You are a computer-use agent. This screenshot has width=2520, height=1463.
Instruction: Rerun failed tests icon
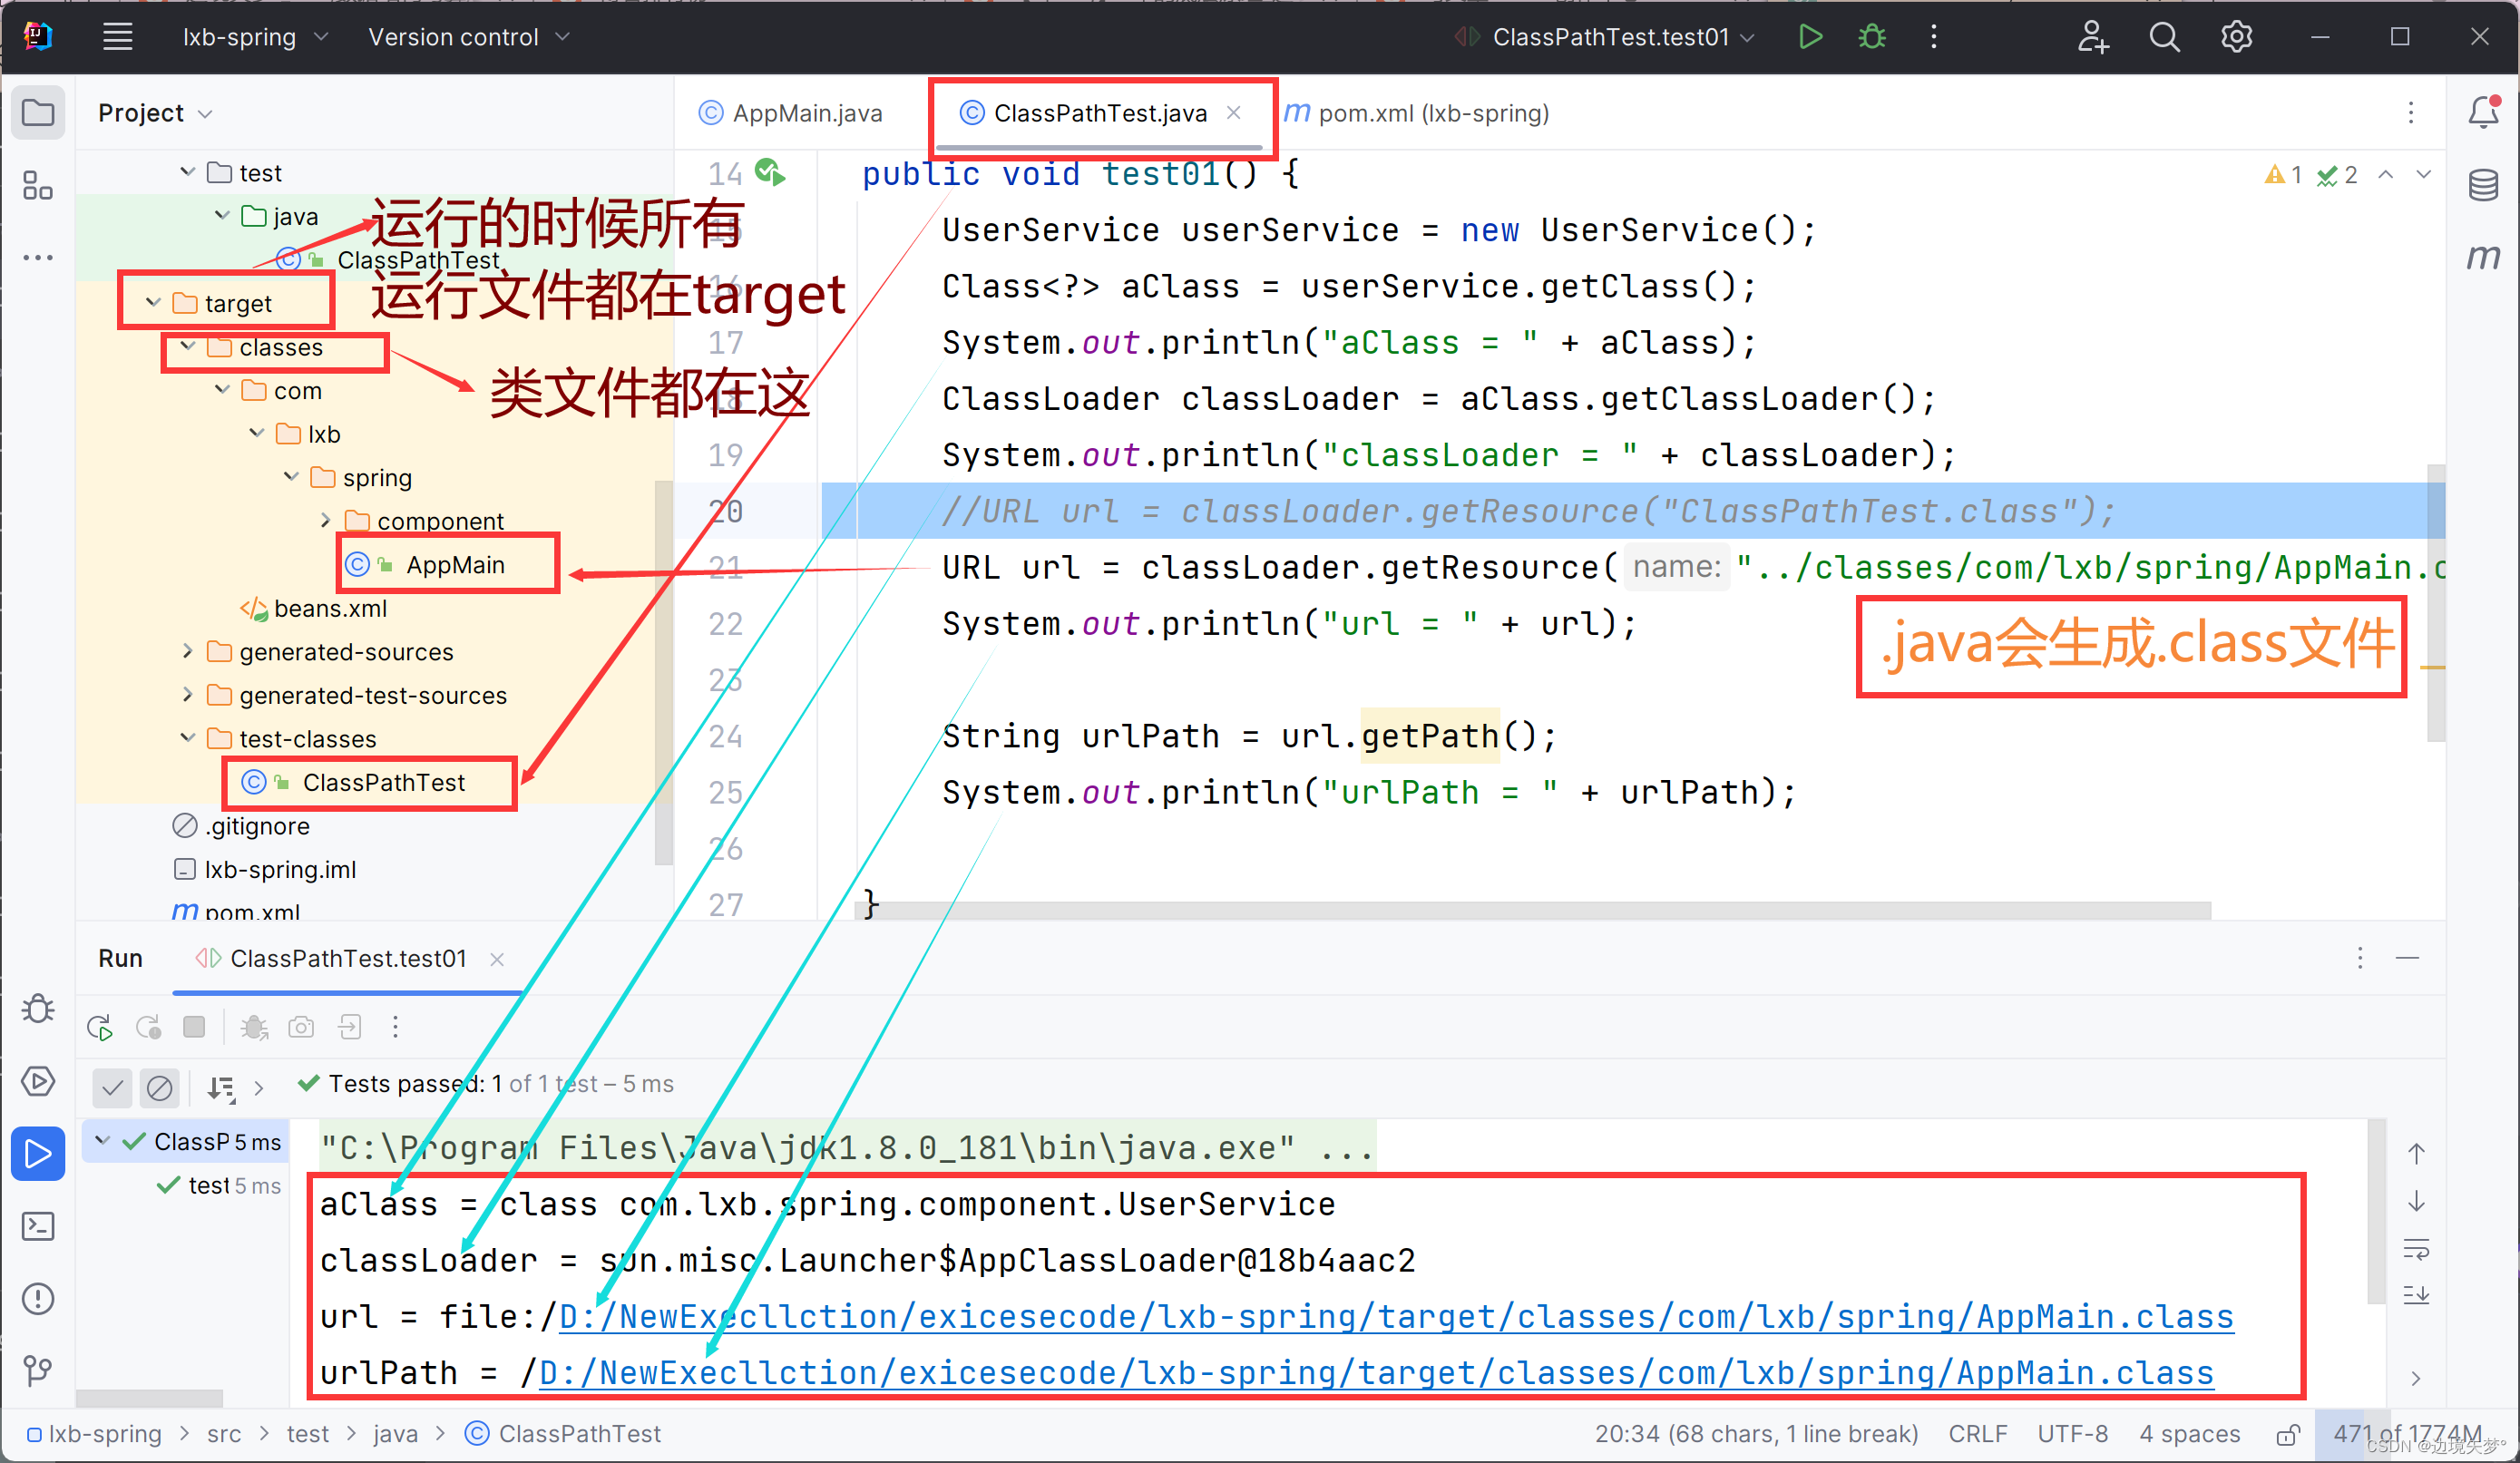(x=148, y=1027)
